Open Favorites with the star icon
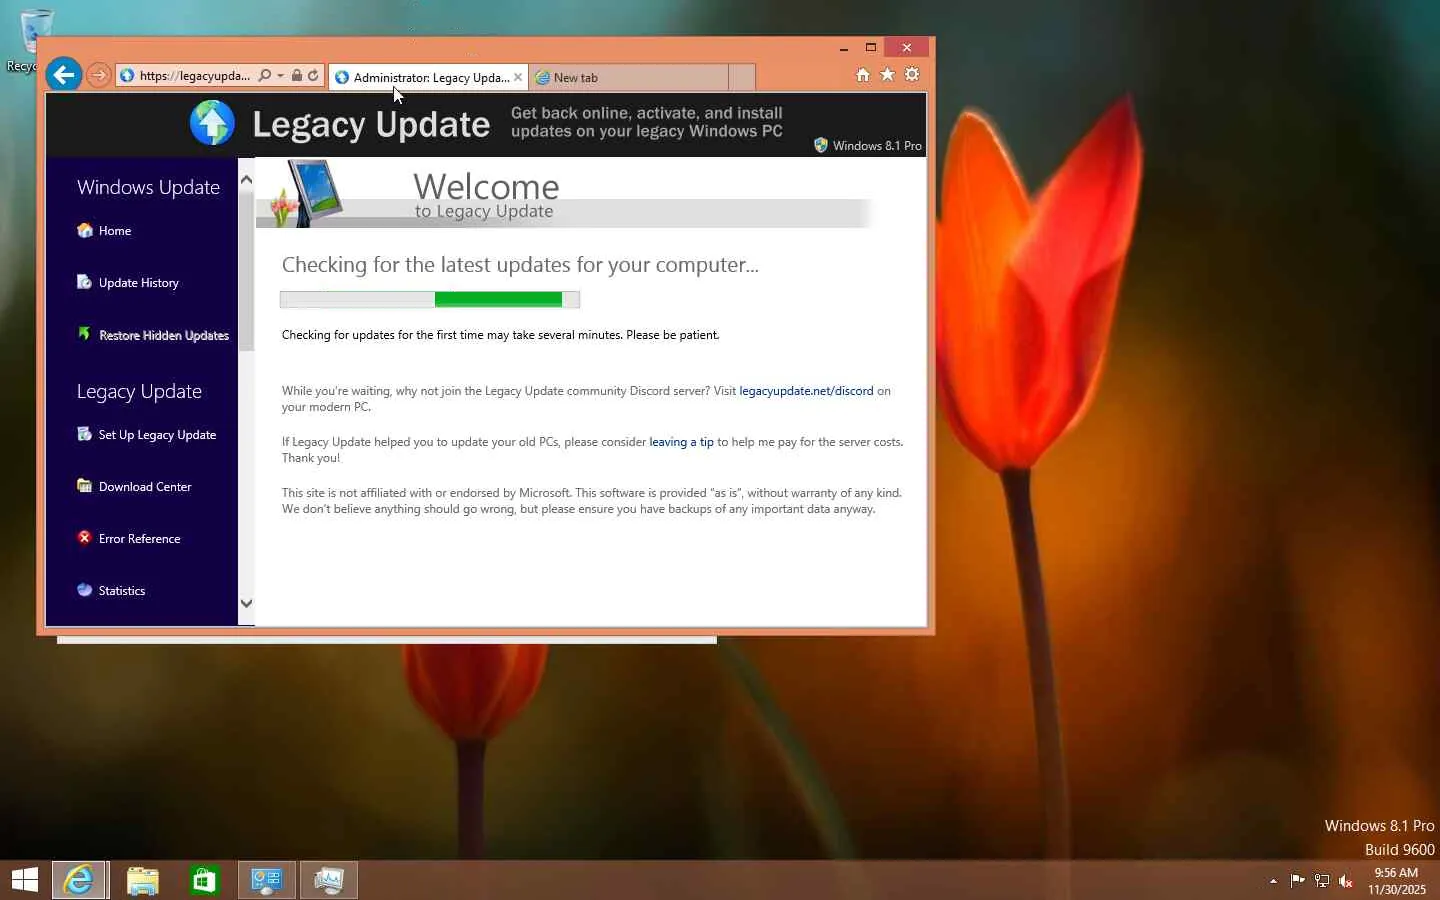The image size is (1440, 900). (x=887, y=75)
